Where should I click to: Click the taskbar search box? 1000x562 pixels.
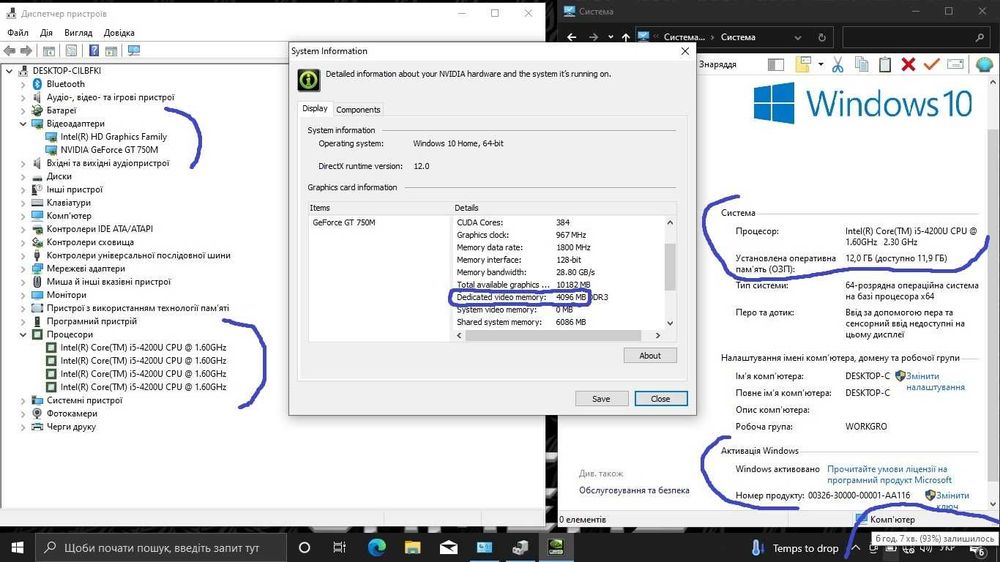click(x=161, y=547)
